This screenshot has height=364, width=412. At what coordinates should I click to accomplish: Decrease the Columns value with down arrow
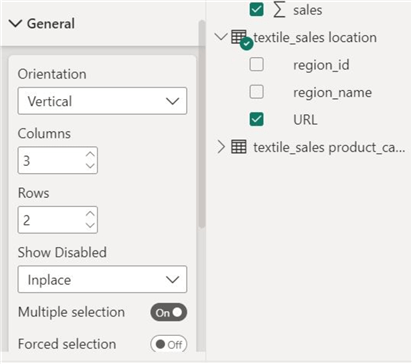pos(90,166)
